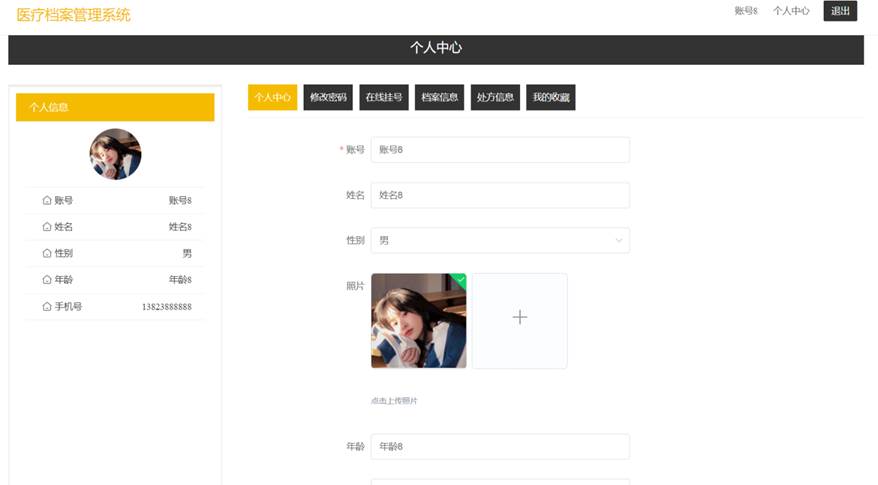The image size is (878, 485).
Task: Click sidebar value 姓名8
Action: point(180,227)
